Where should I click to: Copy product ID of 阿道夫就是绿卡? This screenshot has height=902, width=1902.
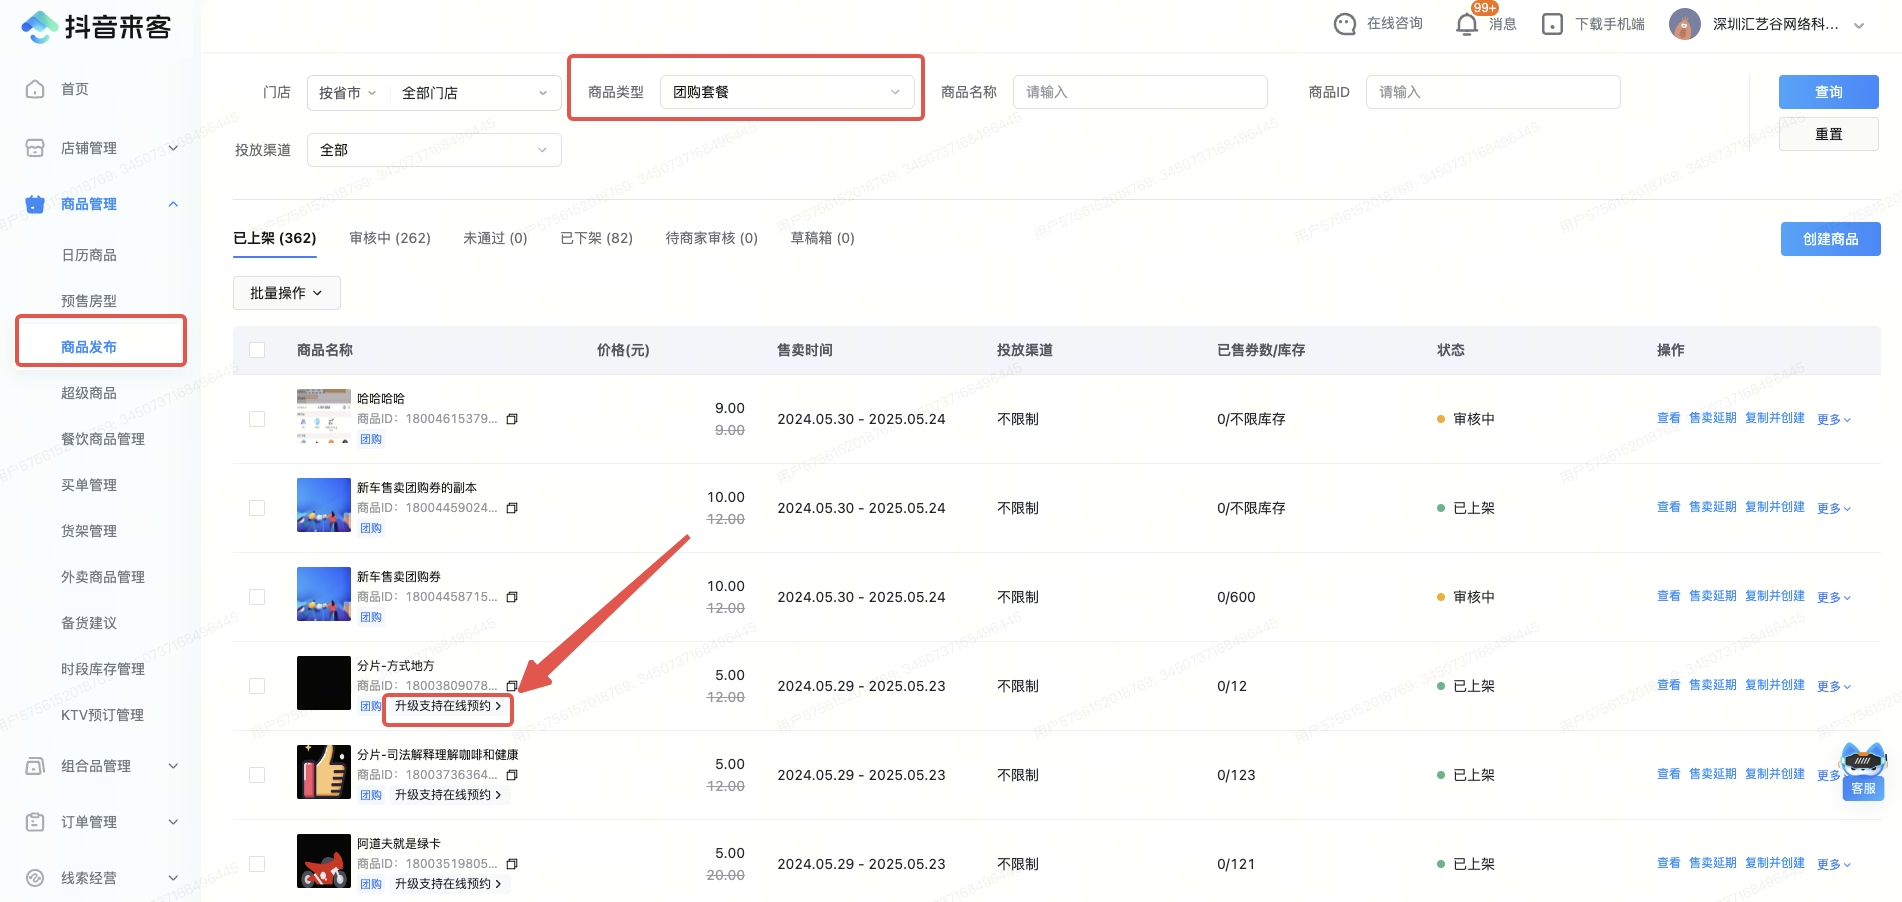point(512,864)
